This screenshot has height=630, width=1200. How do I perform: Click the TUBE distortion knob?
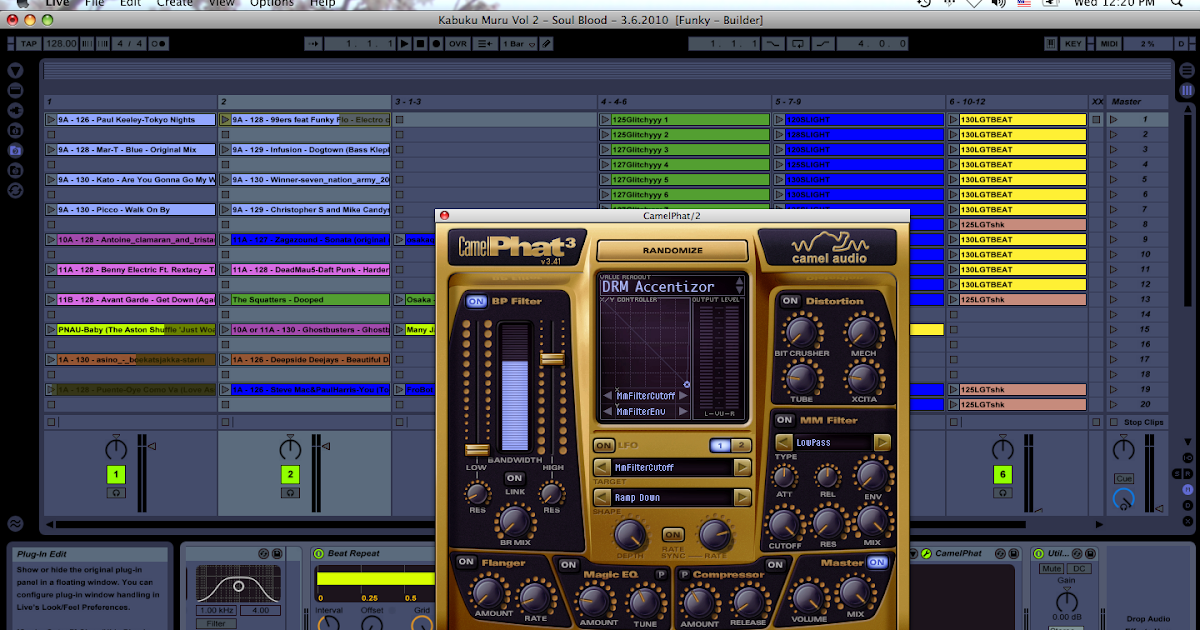801,378
